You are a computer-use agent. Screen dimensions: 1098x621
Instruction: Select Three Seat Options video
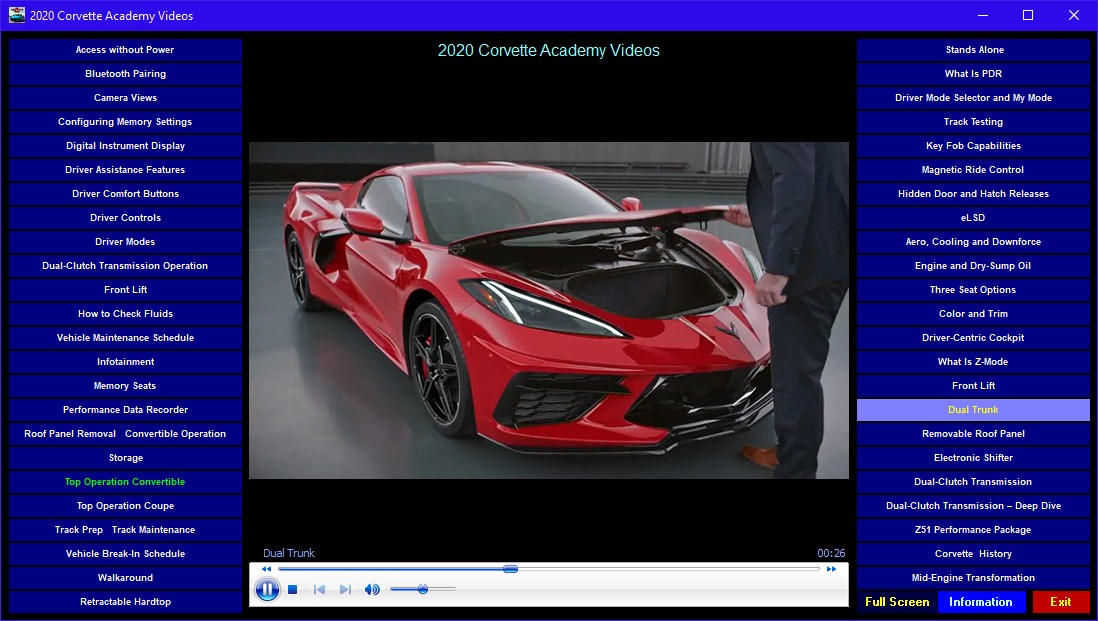[973, 290]
